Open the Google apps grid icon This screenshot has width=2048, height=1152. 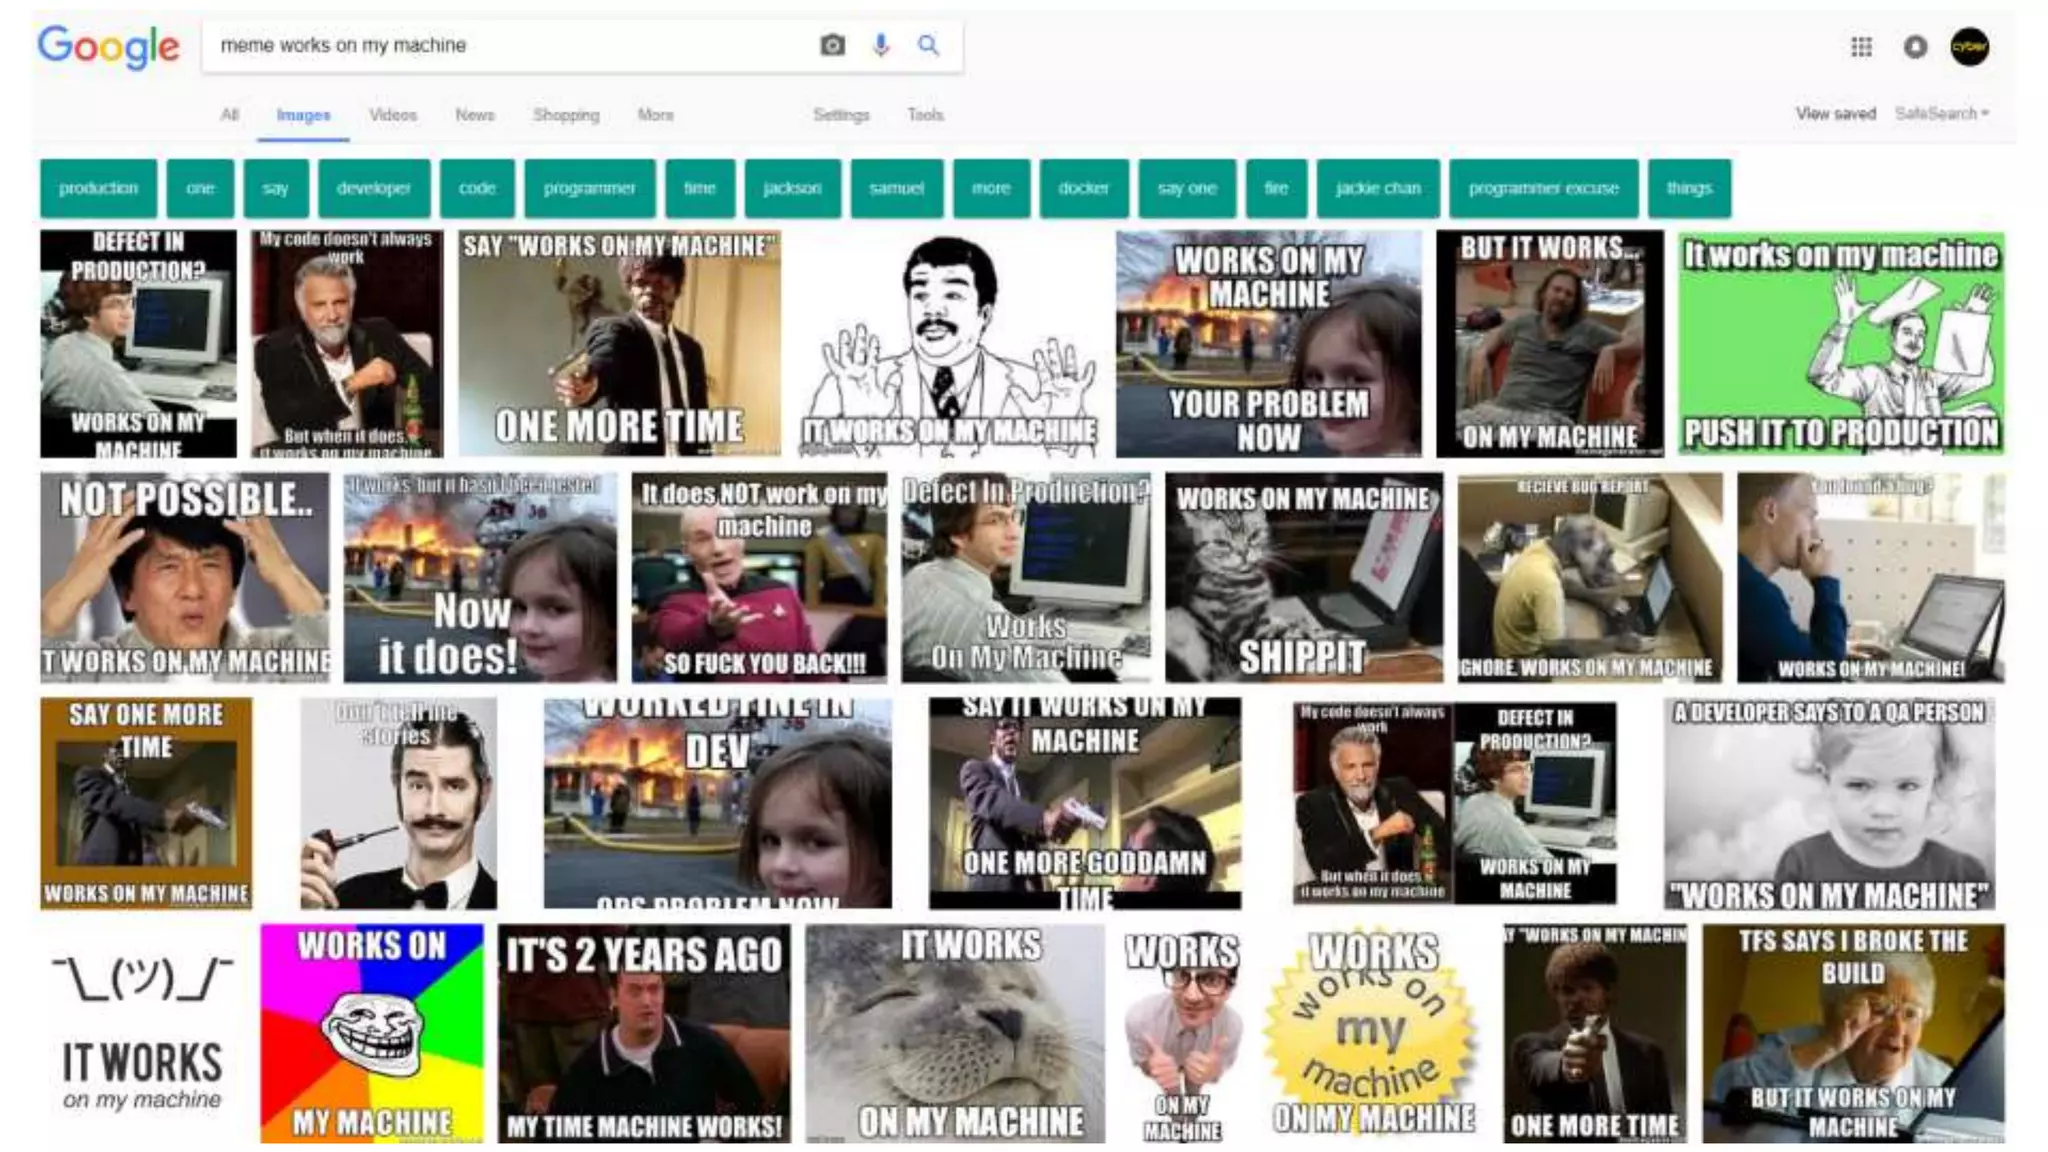[1861, 47]
